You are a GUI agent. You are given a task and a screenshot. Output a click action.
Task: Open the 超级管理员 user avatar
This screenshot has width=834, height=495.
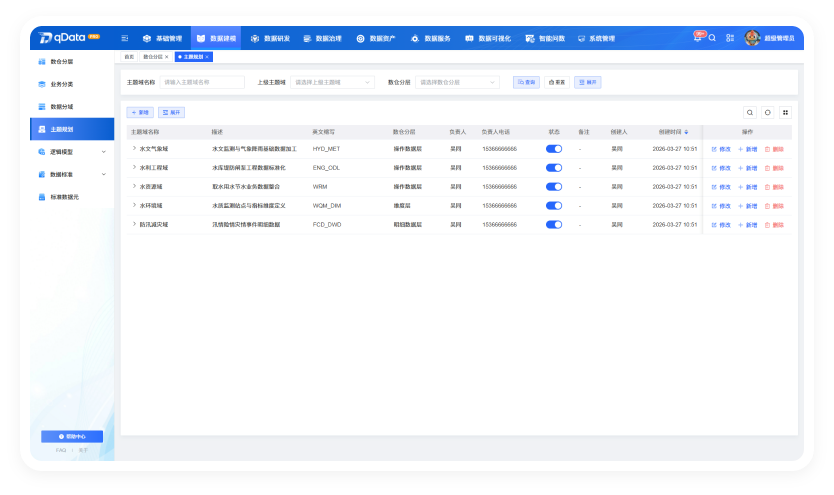tap(752, 38)
